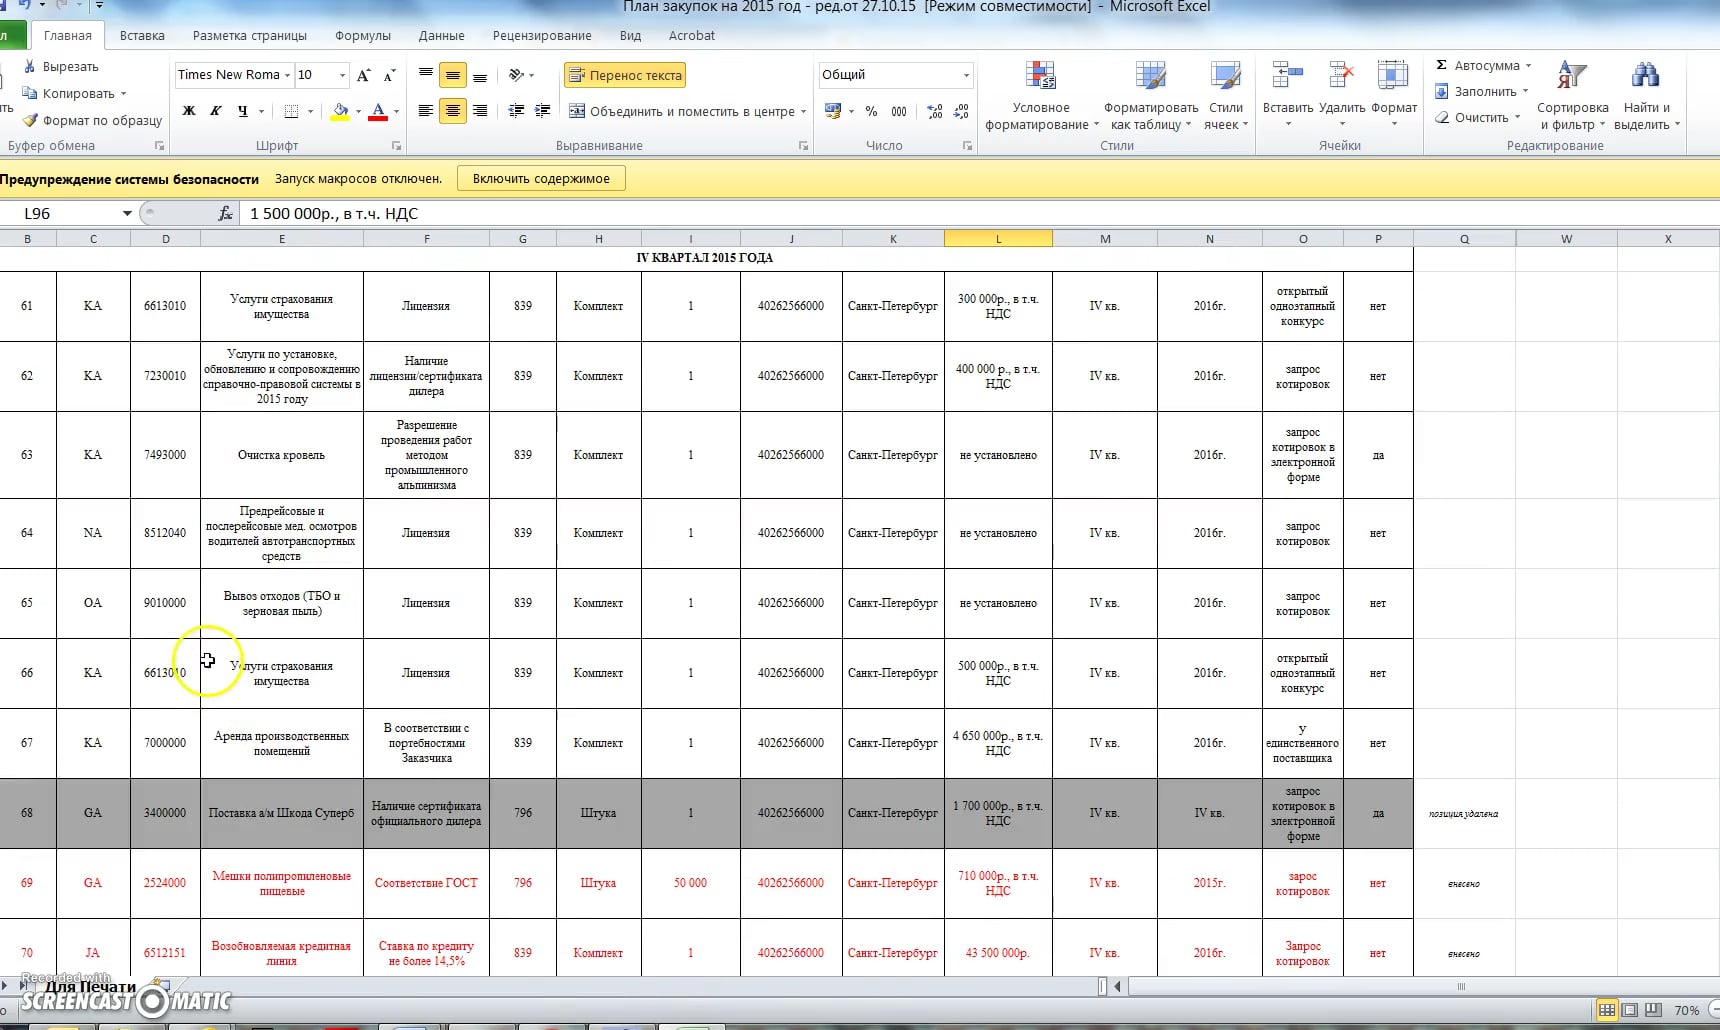Click the text orientation icon
The height and width of the screenshot is (1030, 1720).
pyautogui.click(x=516, y=75)
